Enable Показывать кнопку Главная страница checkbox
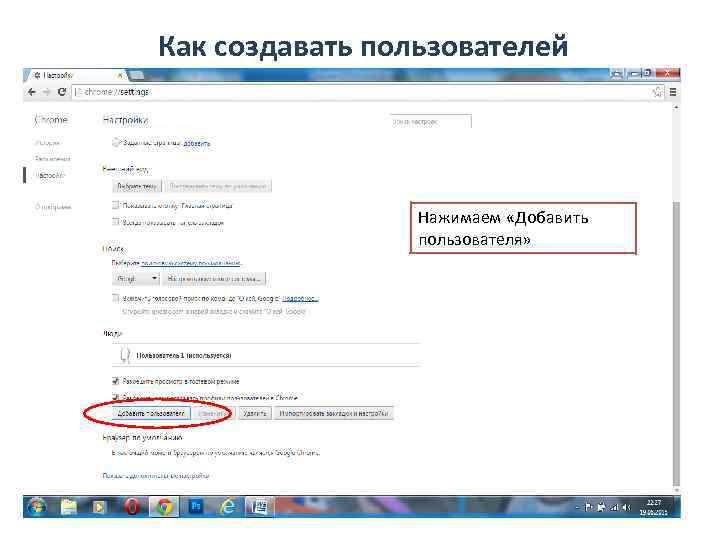The height and width of the screenshot is (540, 720). tap(116, 205)
